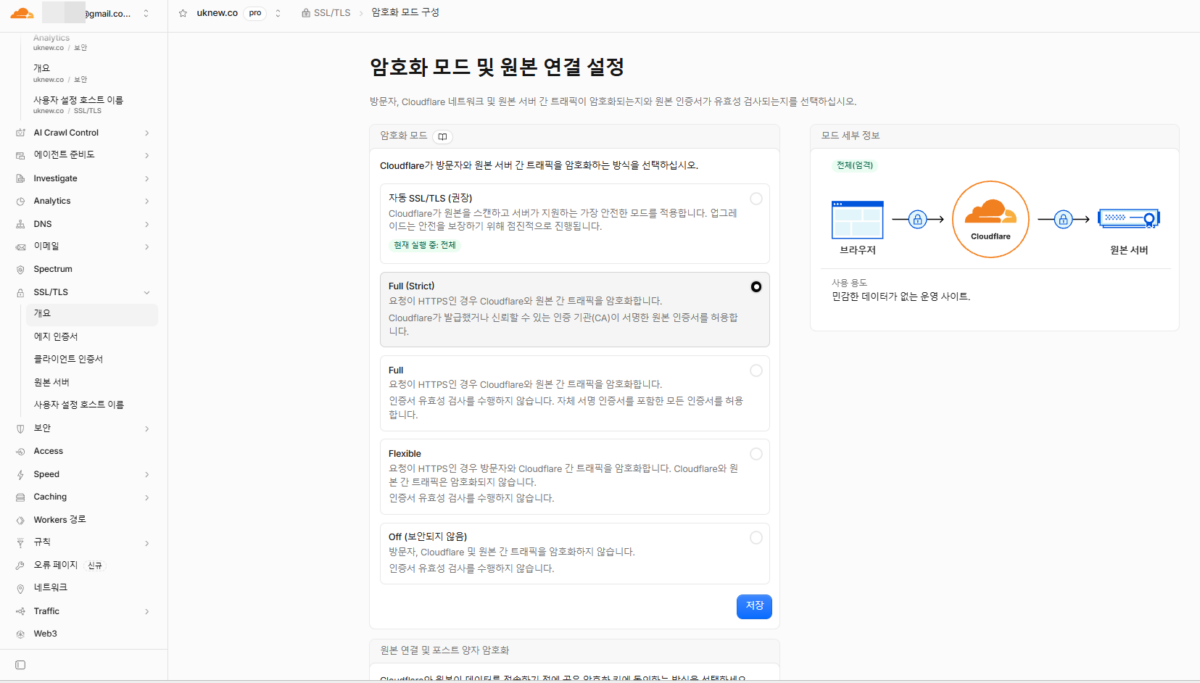Click the lock icon in the SSL/TLS breadcrumb
This screenshot has height=683, width=1200.
pyautogui.click(x=305, y=13)
